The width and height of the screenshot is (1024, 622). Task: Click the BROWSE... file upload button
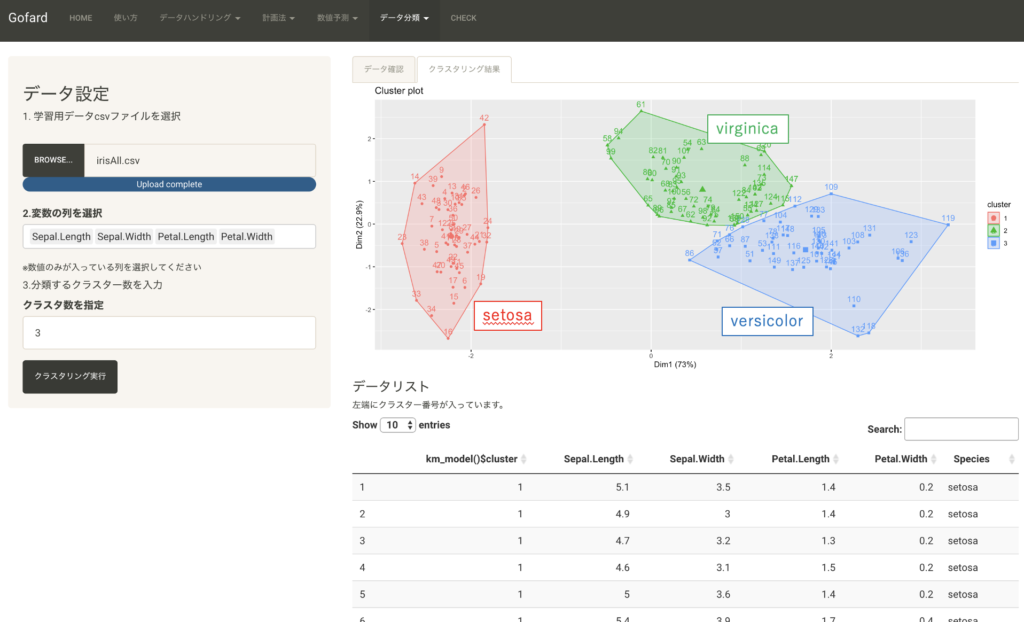pos(53,160)
